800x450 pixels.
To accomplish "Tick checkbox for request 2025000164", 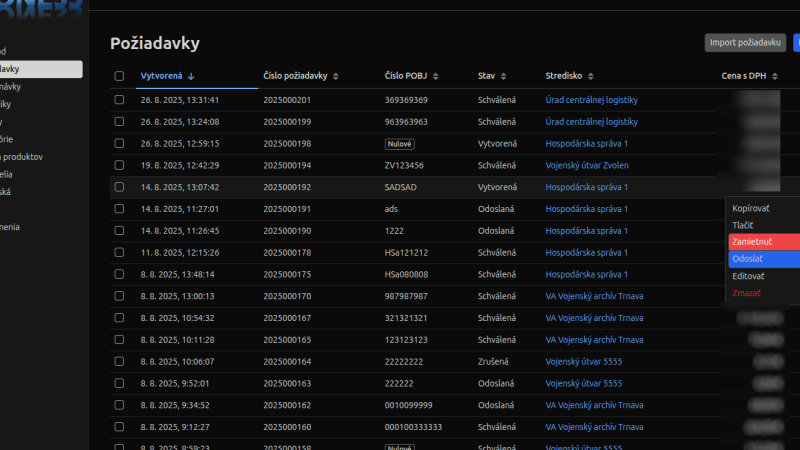I will [119, 361].
